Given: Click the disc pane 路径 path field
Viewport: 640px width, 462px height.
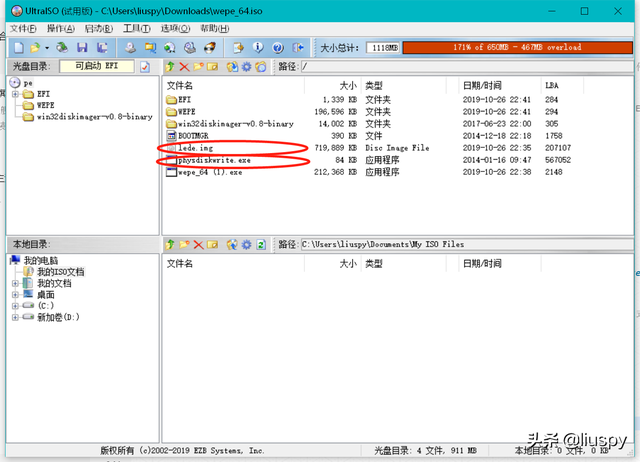Looking at the screenshot, I should pyautogui.click(x=467, y=67).
